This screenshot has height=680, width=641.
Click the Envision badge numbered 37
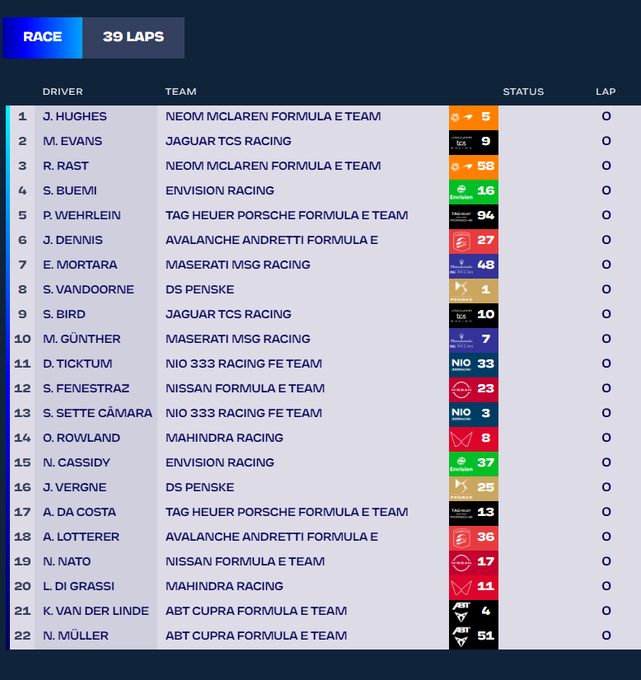474,463
